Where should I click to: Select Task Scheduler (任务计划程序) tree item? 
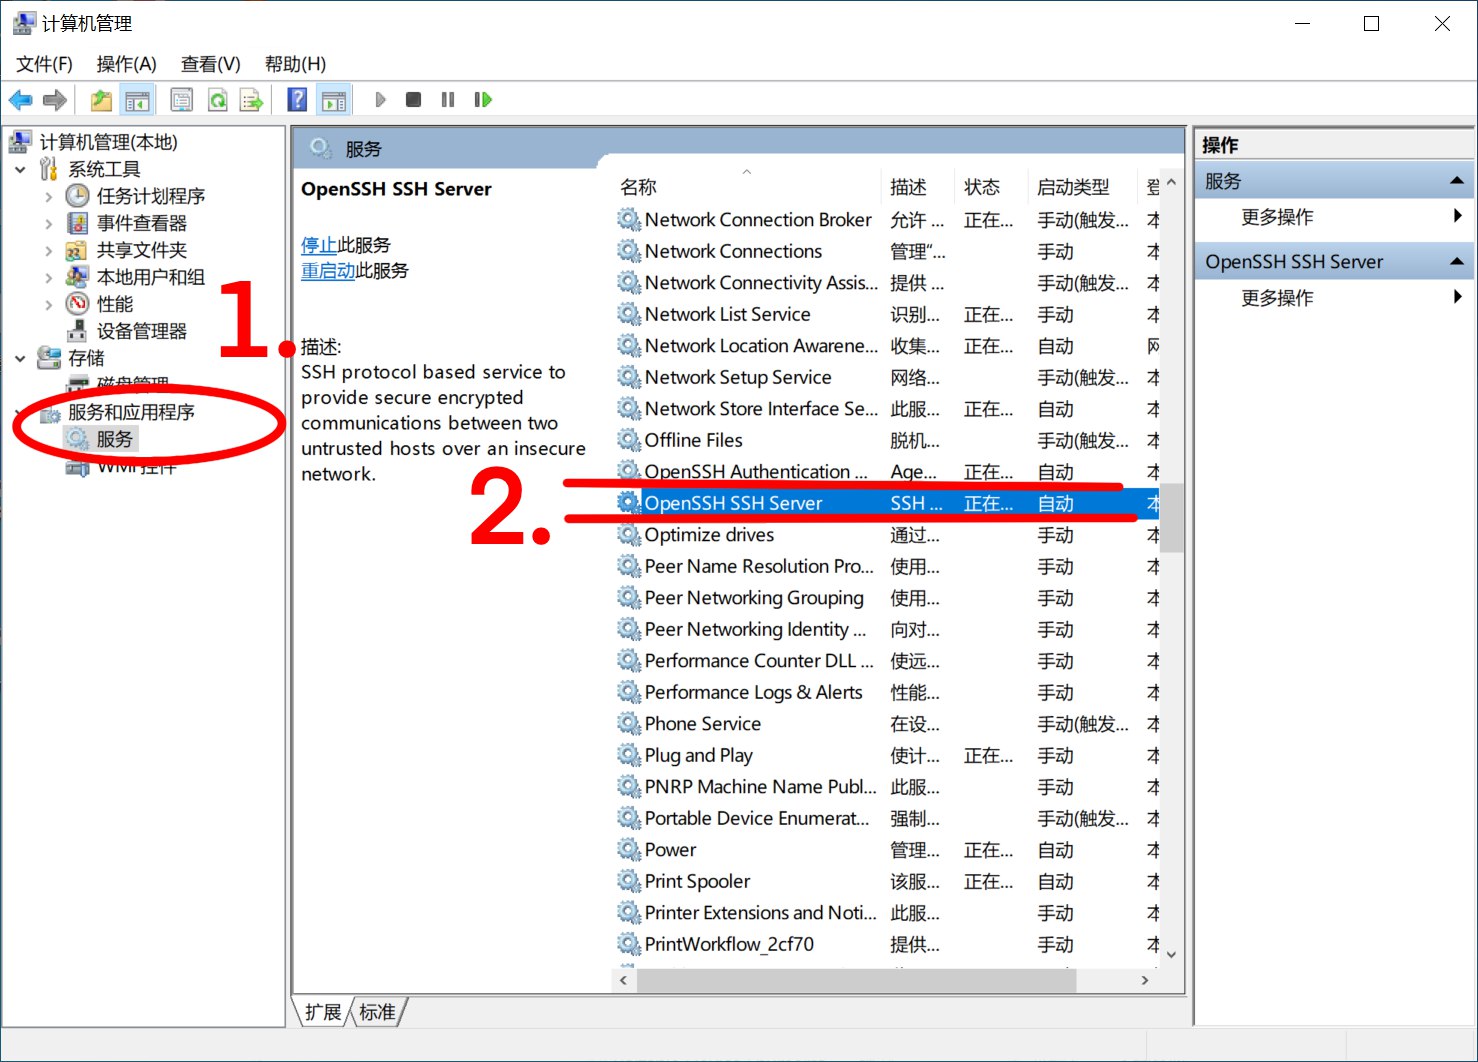tap(151, 196)
